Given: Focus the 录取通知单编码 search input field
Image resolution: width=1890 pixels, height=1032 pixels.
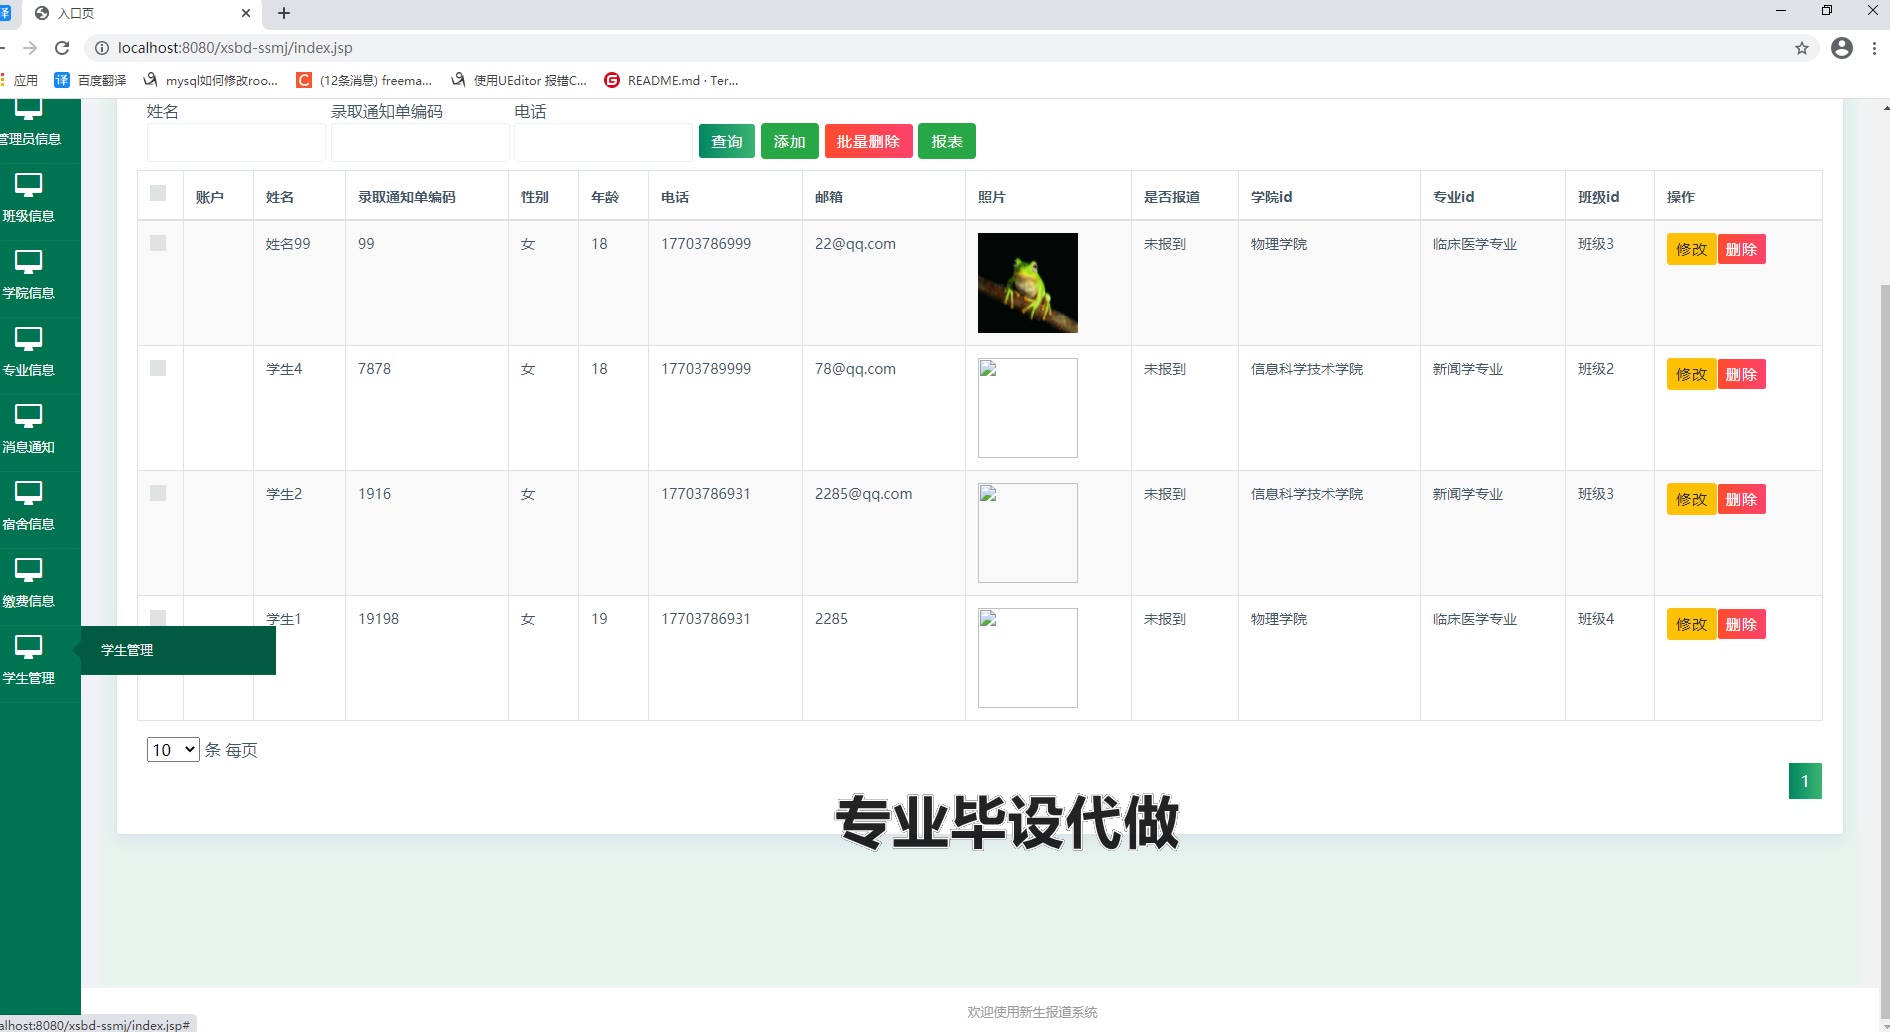Looking at the screenshot, I should tap(420, 142).
